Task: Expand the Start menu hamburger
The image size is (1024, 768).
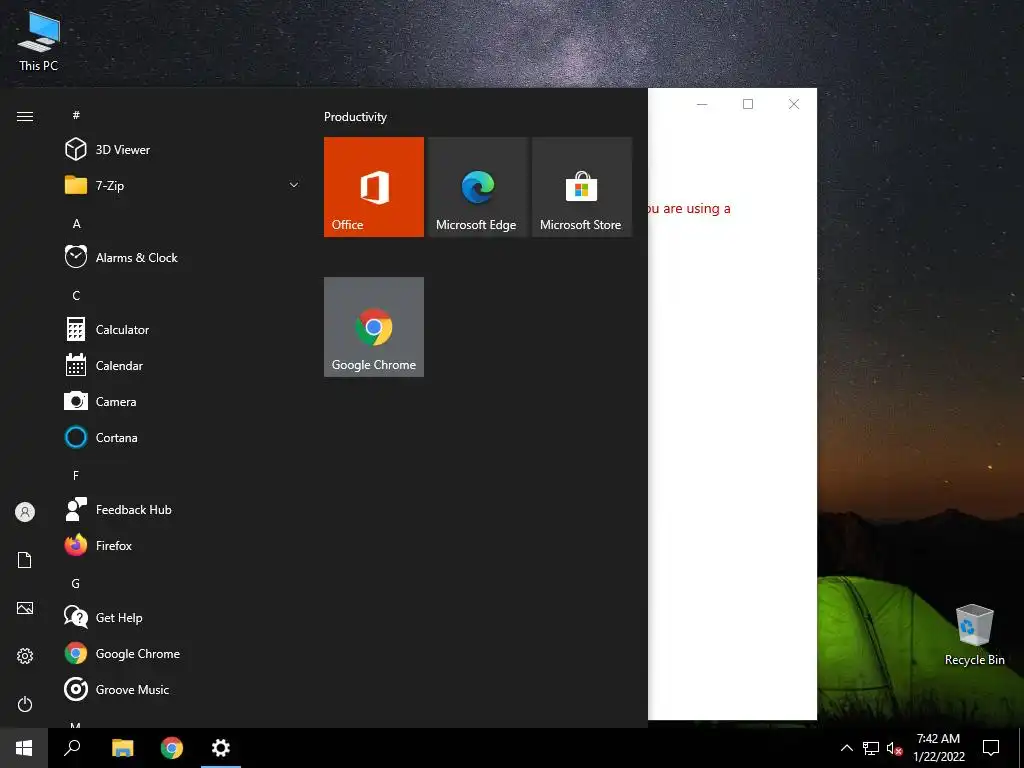Action: [25, 116]
